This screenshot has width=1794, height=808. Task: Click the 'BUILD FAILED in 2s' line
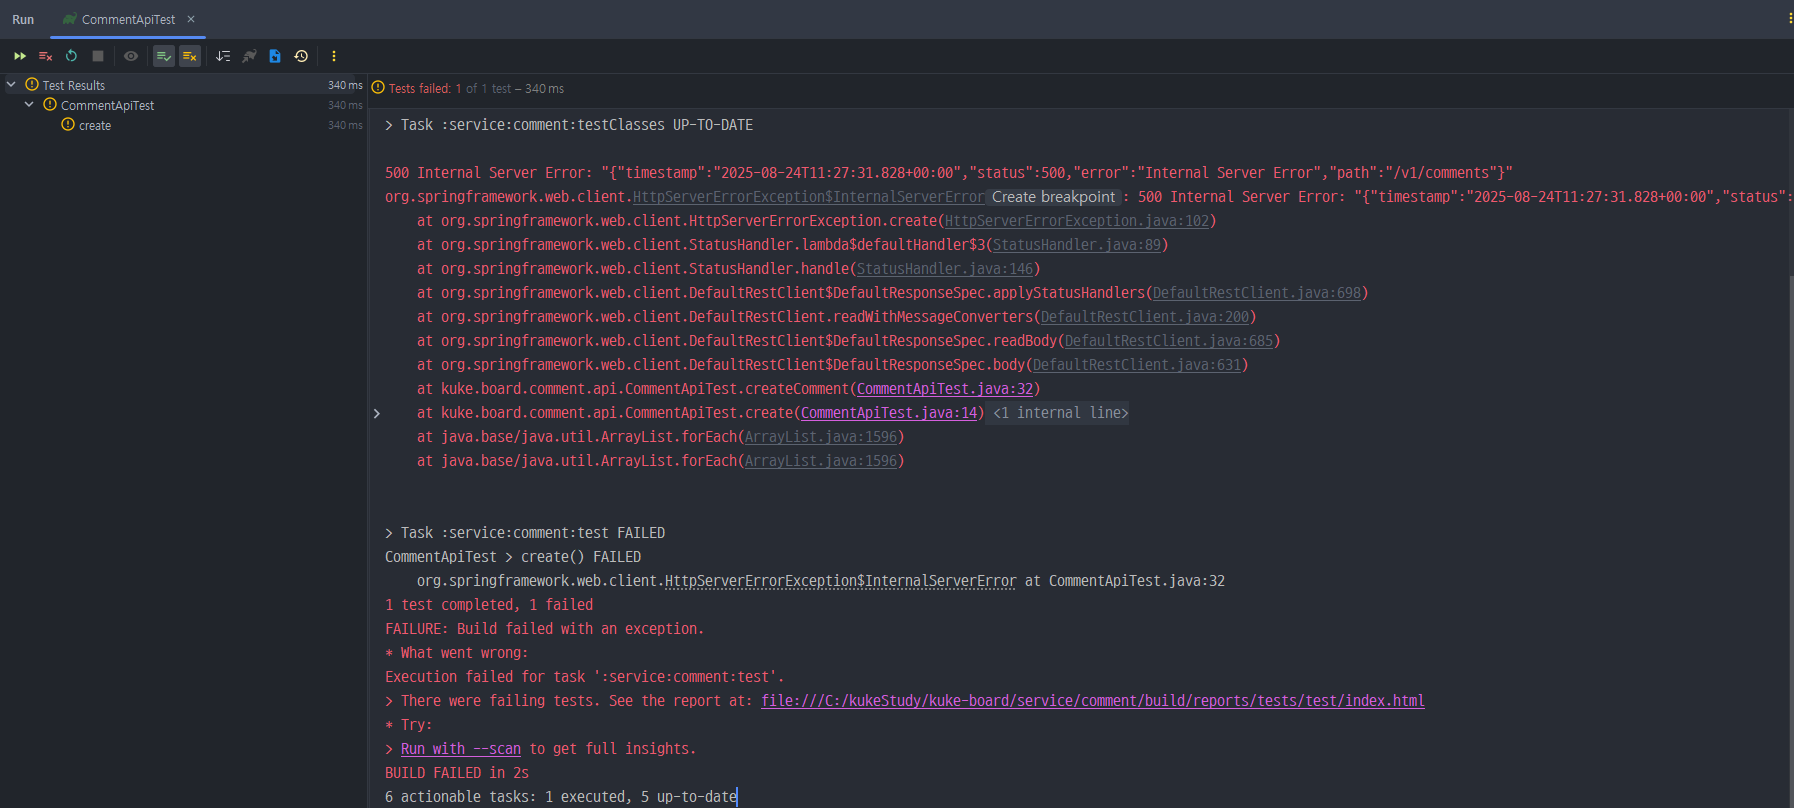click(x=457, y=773)
